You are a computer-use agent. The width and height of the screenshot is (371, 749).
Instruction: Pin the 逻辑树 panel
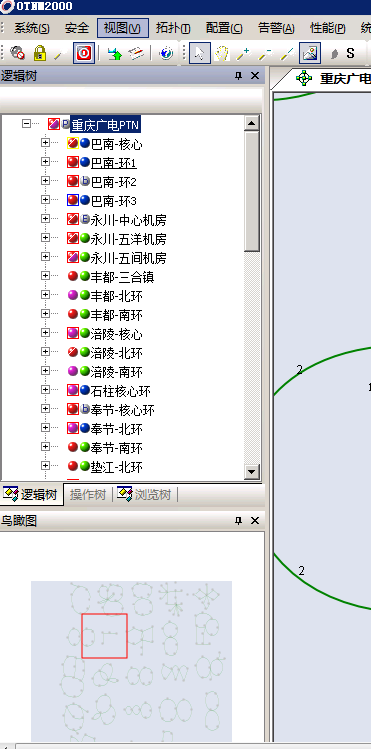239,76
